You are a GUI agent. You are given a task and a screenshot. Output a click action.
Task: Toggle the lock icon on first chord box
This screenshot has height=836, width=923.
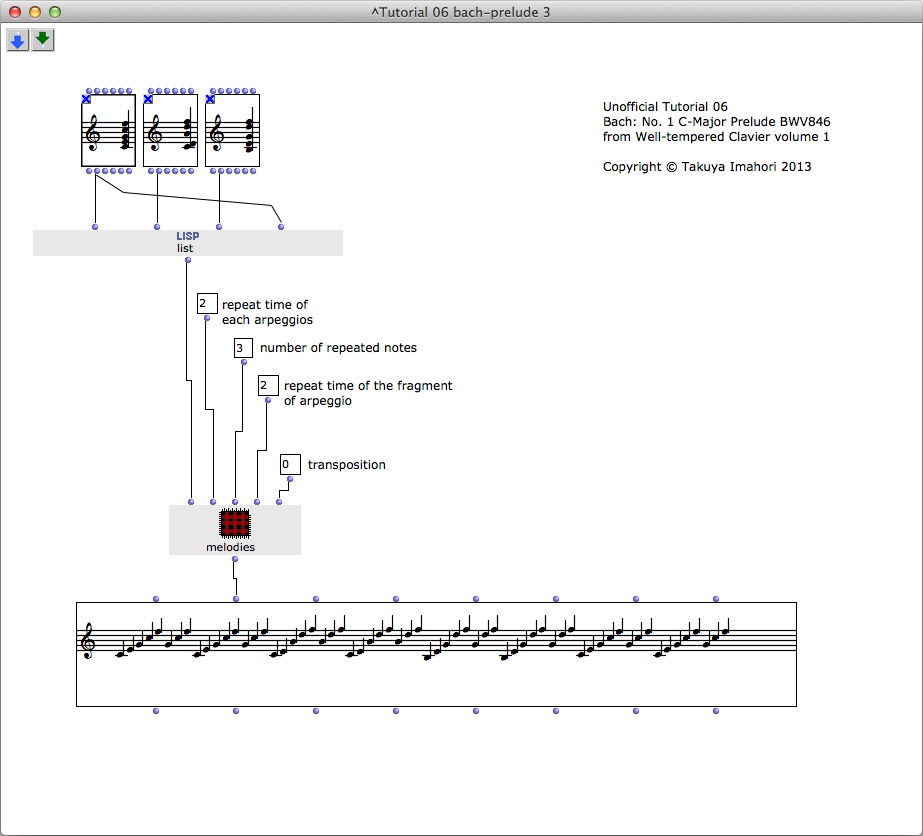pos(86,99)
